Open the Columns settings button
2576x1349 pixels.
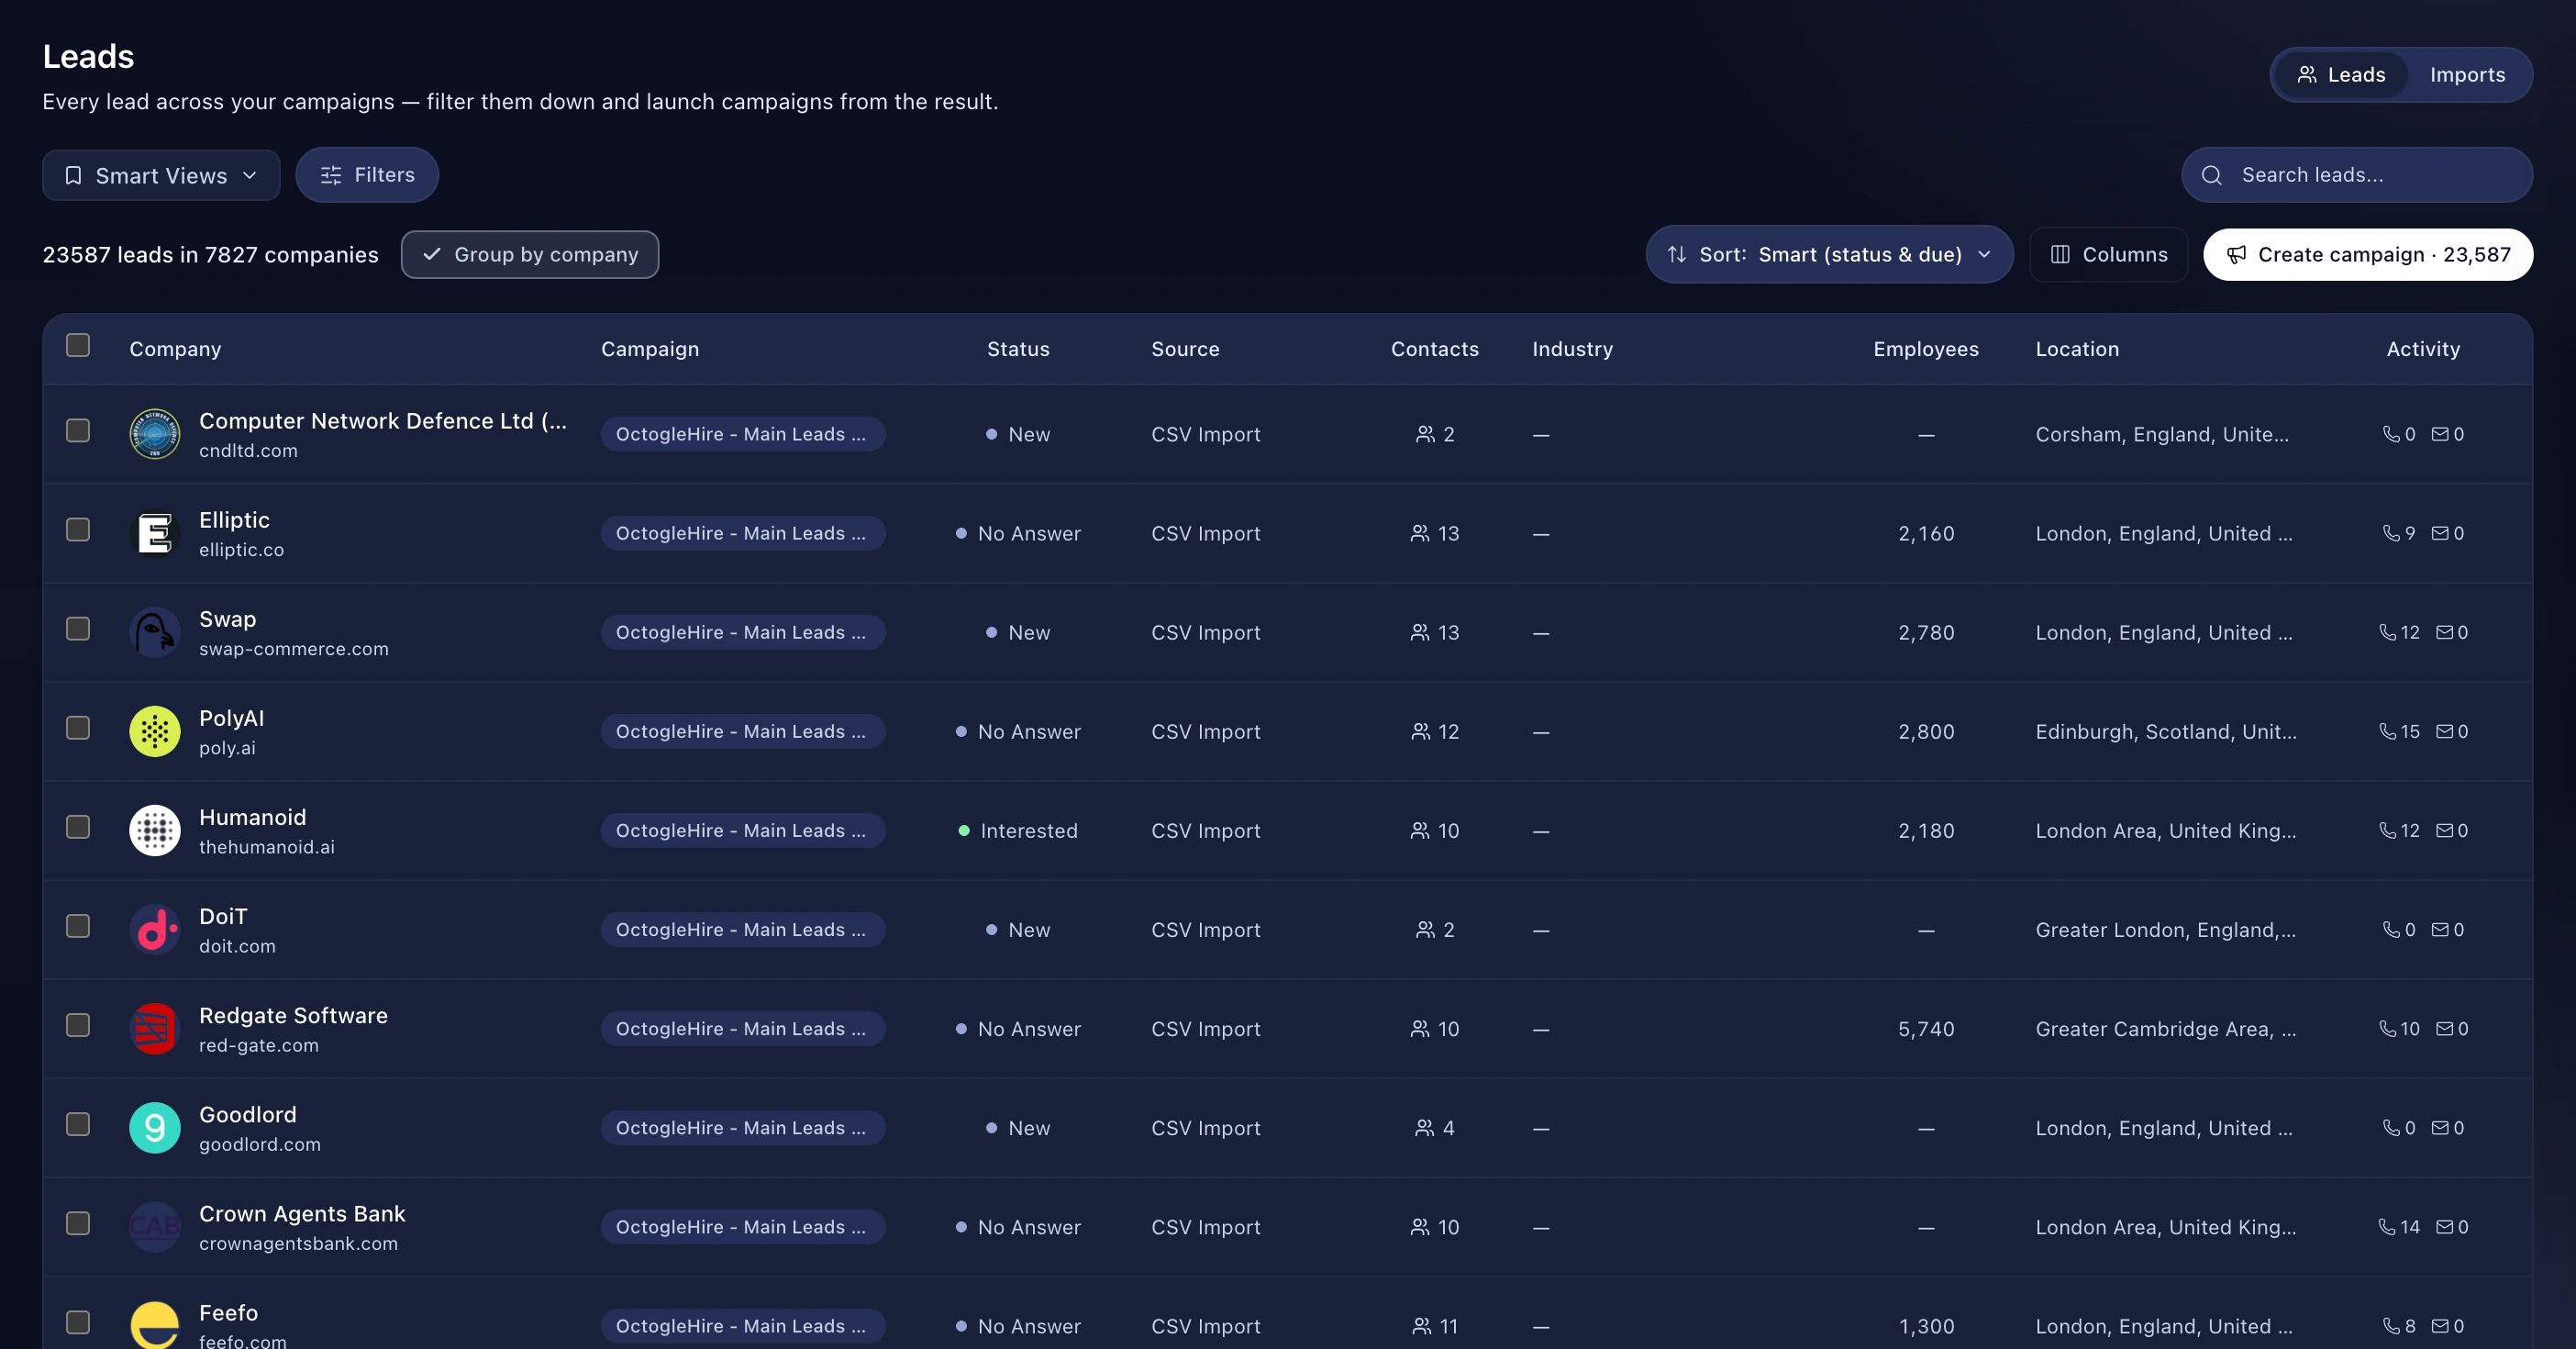click(2109, 254)
